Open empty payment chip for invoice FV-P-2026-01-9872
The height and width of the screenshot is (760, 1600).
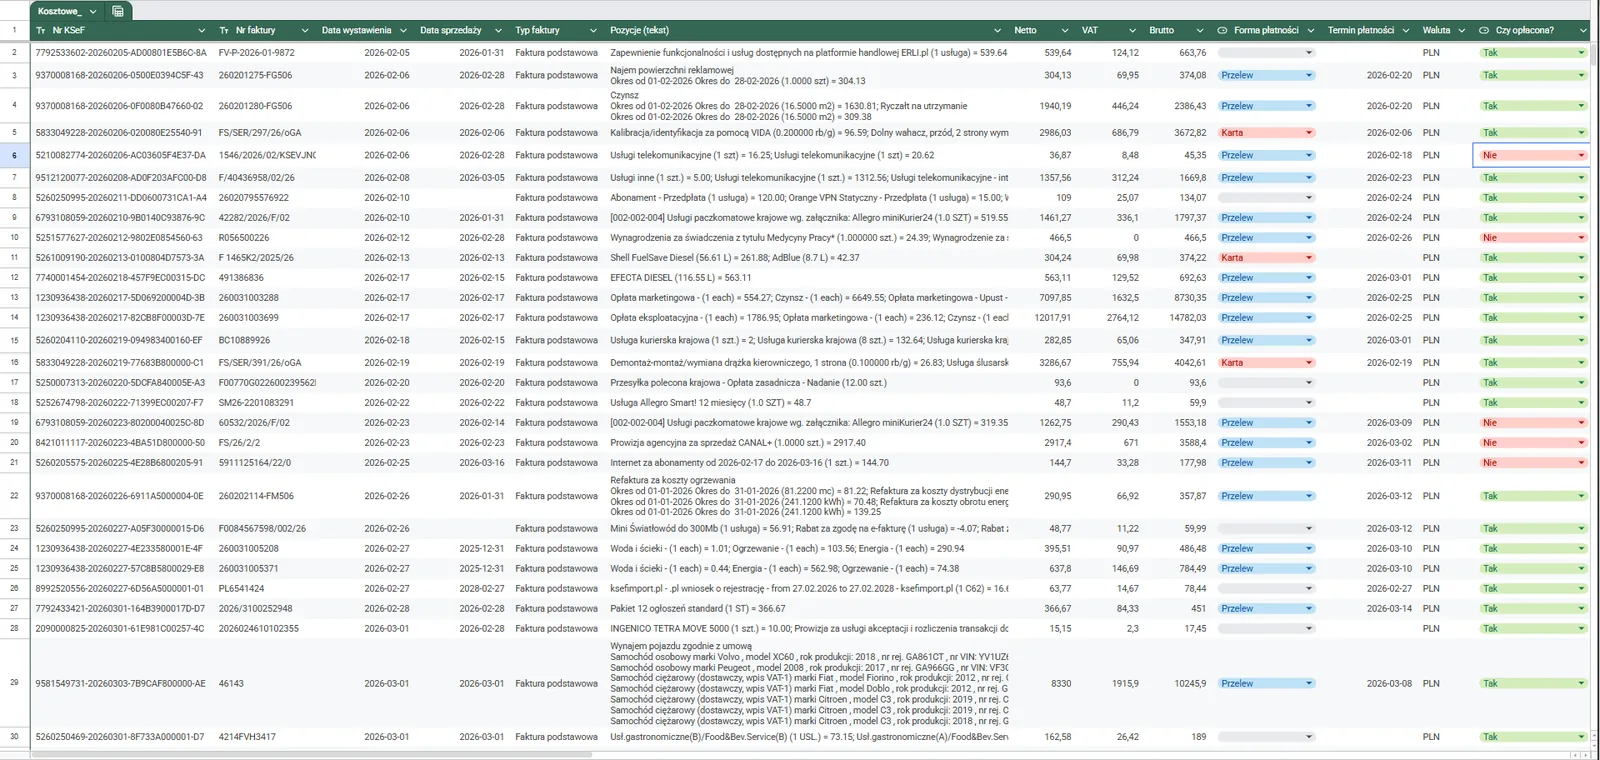[x=1266, y=52]
